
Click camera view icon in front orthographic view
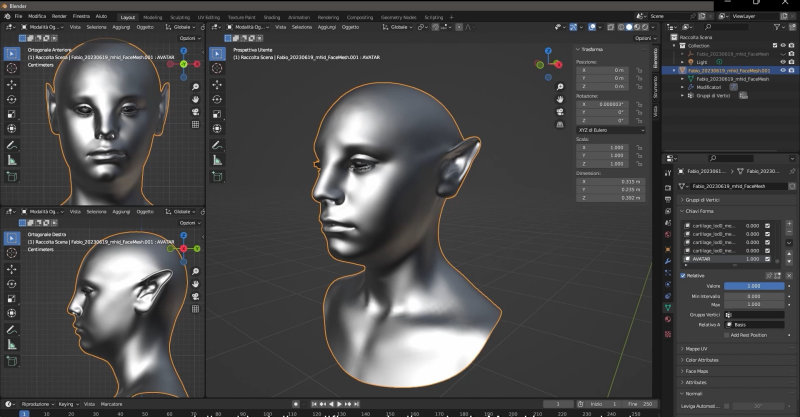pos(195,112)
